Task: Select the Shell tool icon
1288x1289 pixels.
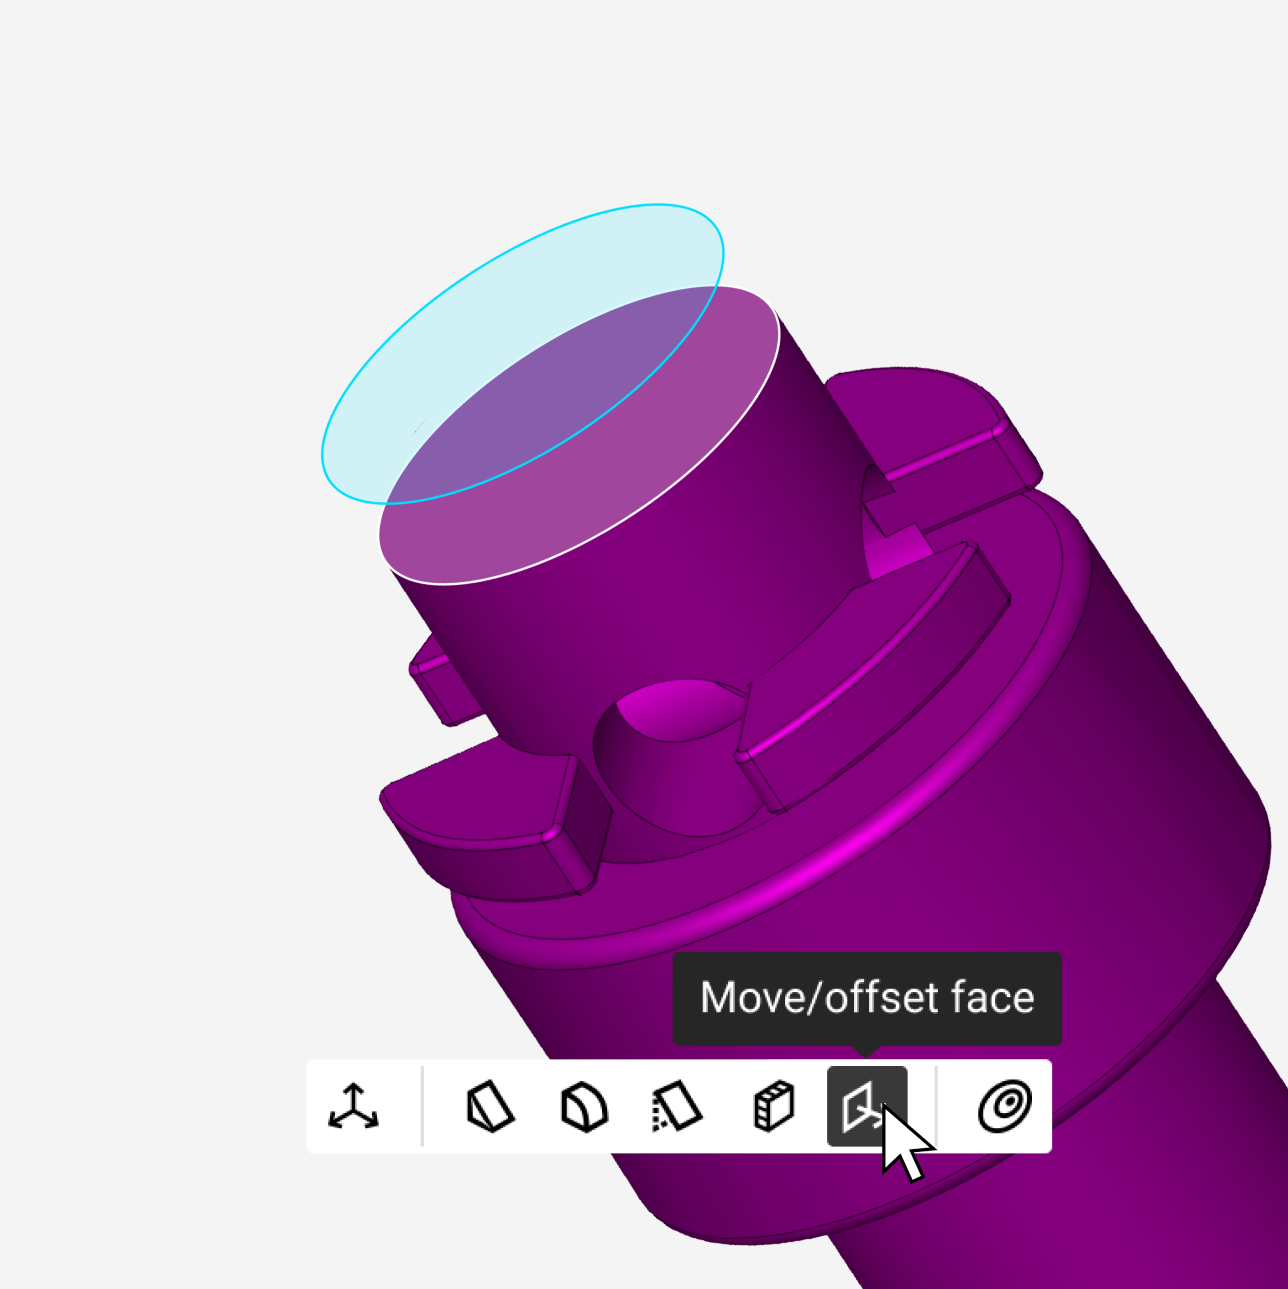Action: pos(772,1106)
